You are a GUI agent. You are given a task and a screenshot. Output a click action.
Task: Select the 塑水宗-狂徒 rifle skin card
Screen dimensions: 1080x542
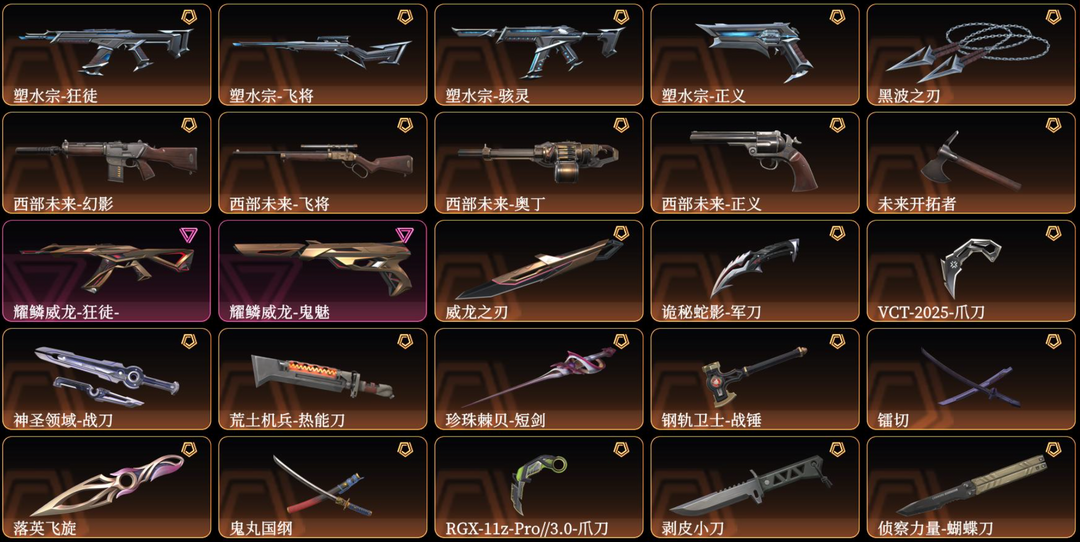pyautogui.click(x=107, y=55)
